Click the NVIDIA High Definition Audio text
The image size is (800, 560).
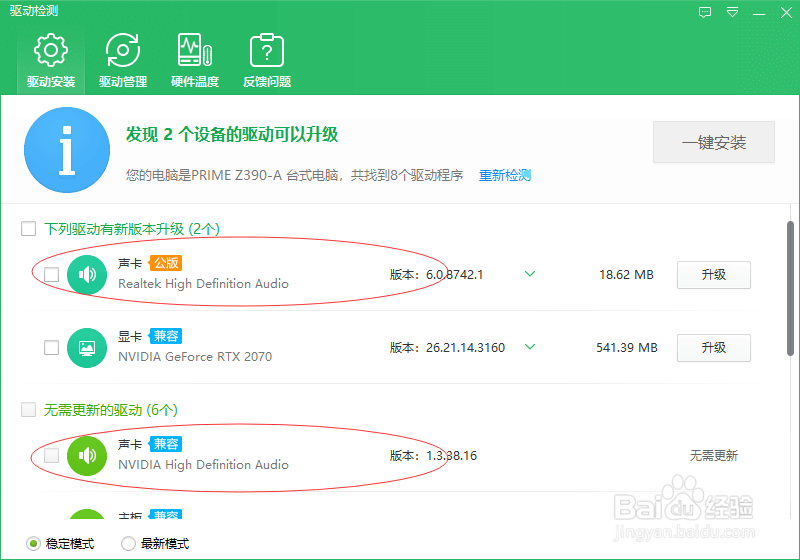204,465
